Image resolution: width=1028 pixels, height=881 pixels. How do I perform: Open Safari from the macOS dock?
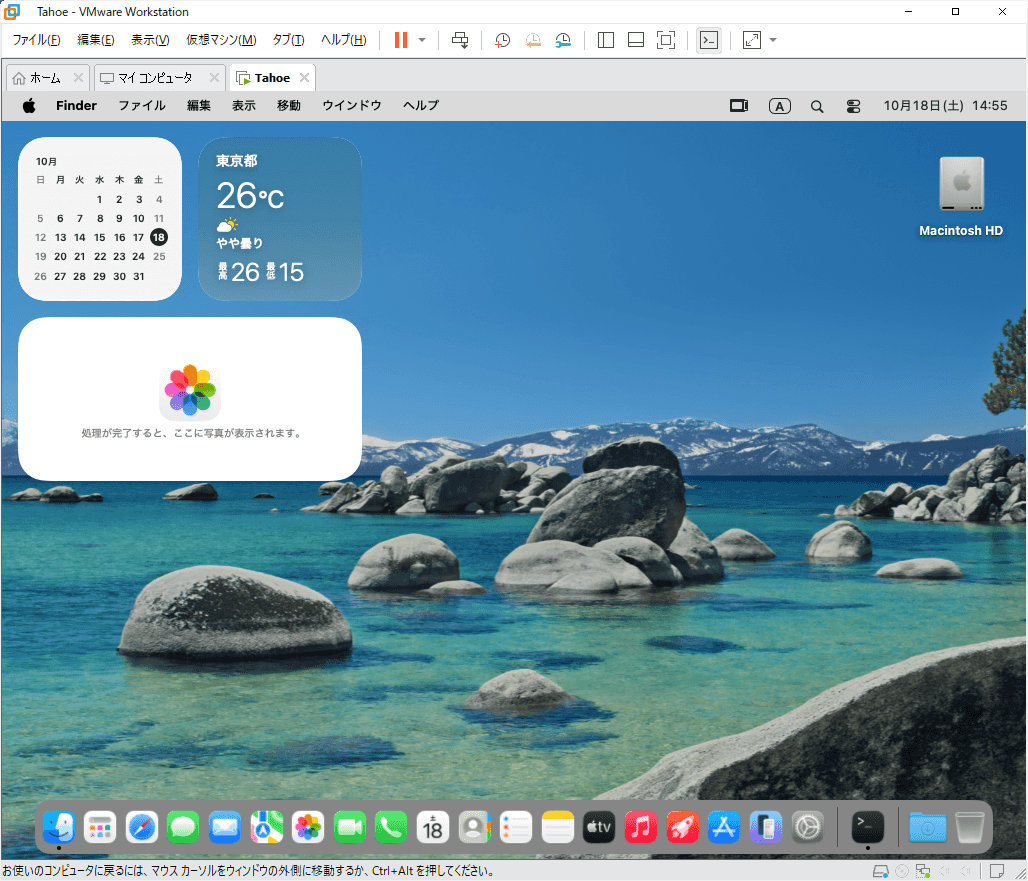(x=142, y=827)
